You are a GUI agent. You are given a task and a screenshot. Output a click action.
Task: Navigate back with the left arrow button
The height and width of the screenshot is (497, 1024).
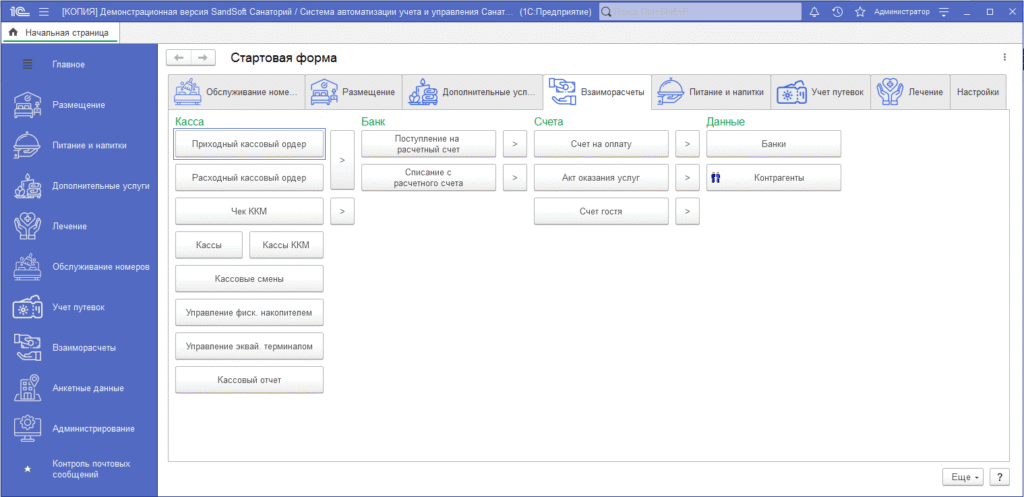tap(177, 58)
